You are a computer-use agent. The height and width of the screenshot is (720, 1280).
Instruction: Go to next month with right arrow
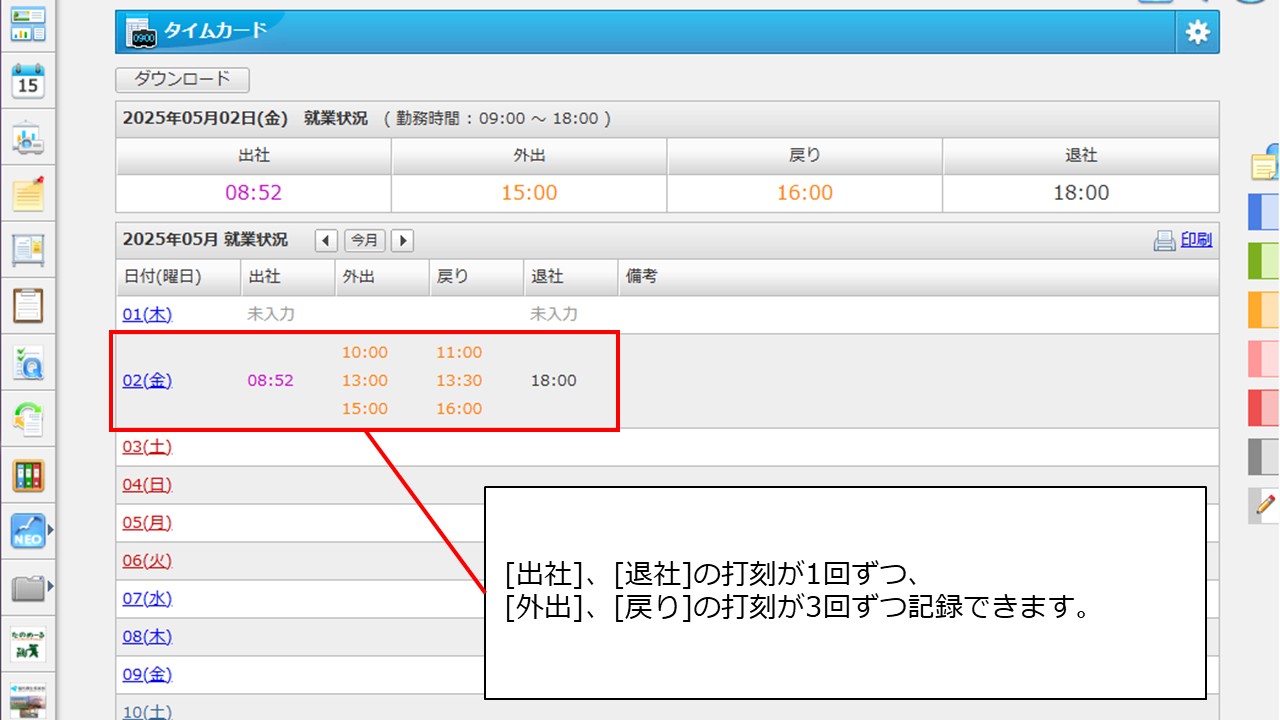[402, 240]
